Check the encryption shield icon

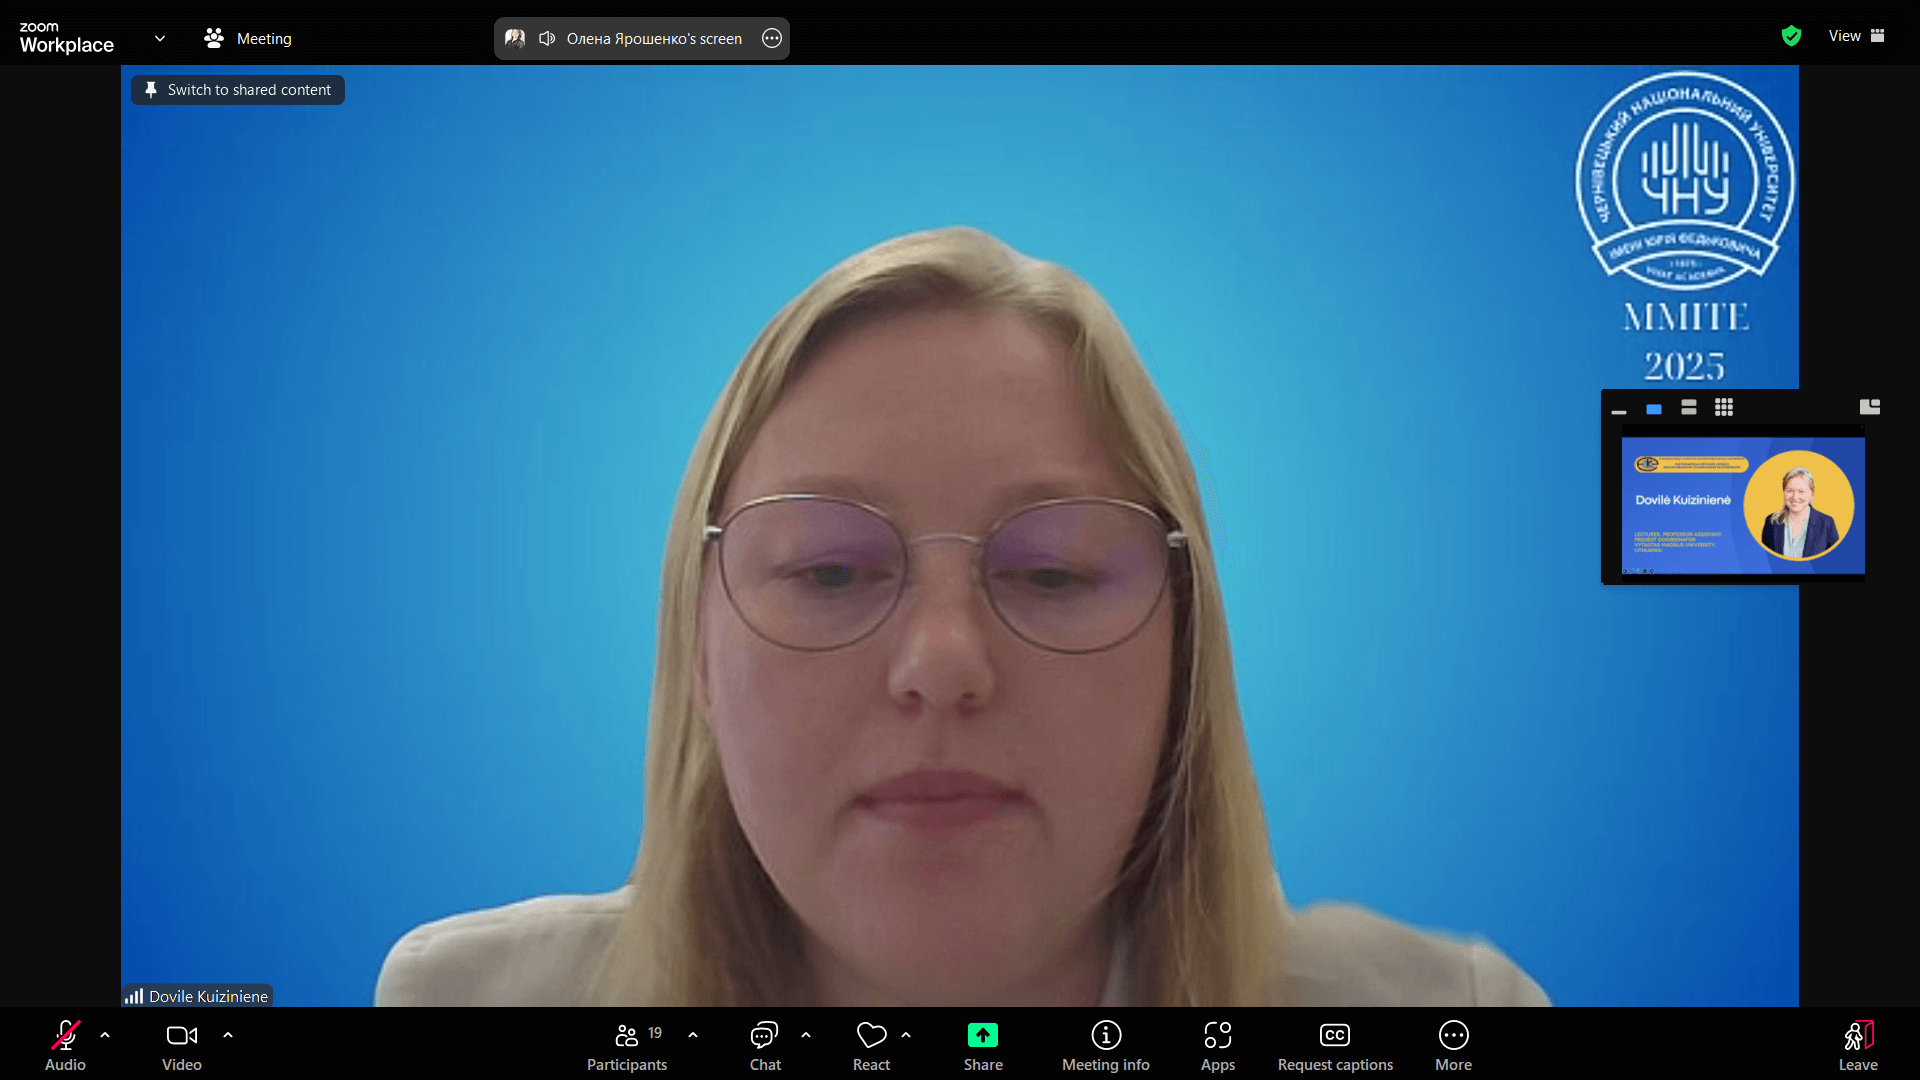pyautogui.click(x=1791, y=36)
